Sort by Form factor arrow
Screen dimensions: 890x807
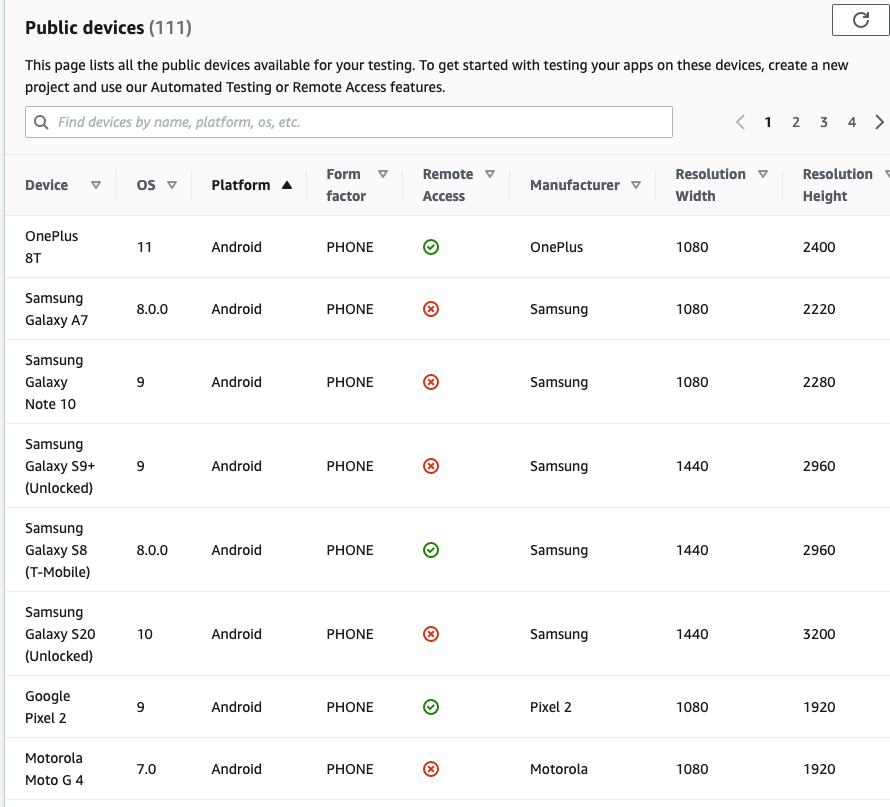tap(383, 174)
